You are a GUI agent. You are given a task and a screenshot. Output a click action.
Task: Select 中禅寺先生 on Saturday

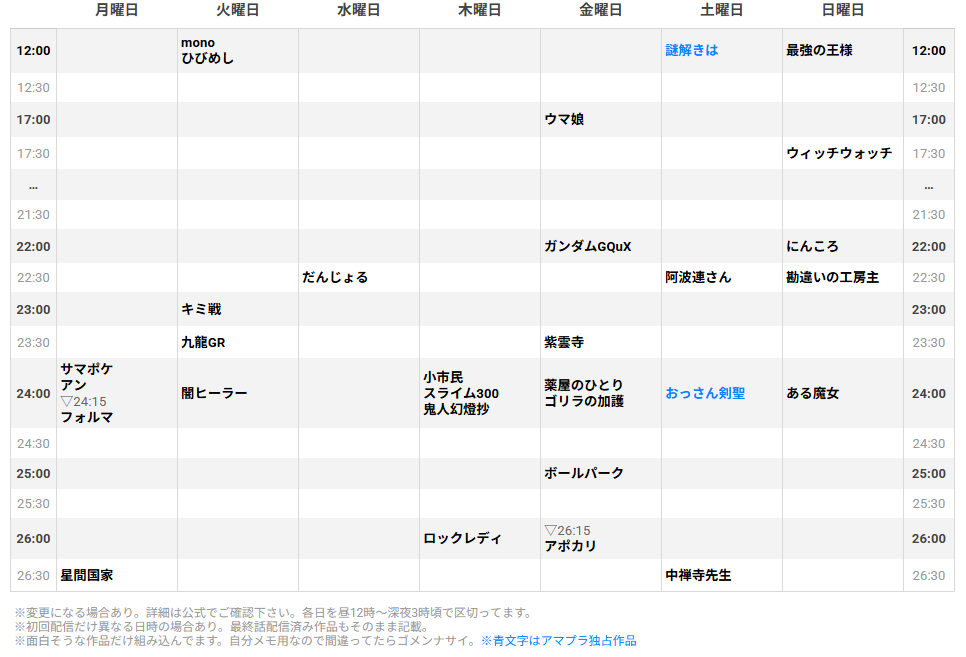click(x=698, y=576)
